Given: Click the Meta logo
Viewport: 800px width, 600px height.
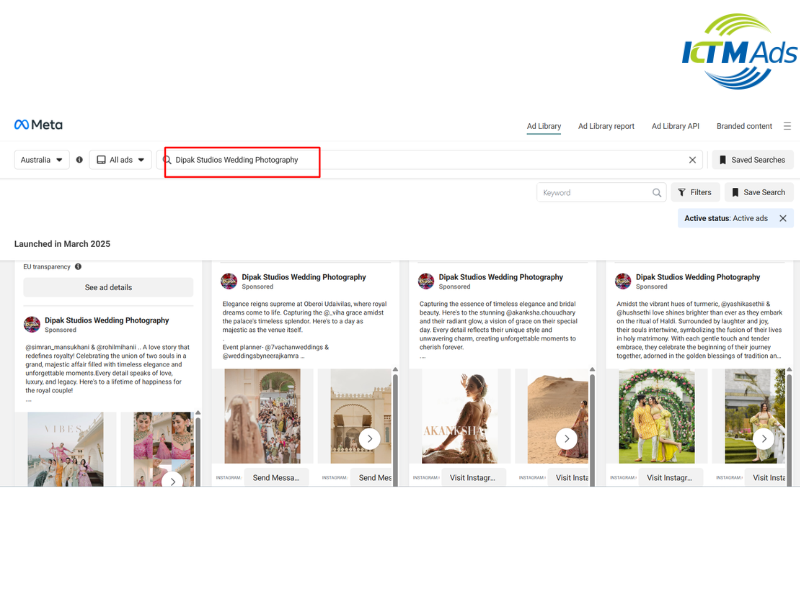Looking at the screenshot, I should (38, 124).
